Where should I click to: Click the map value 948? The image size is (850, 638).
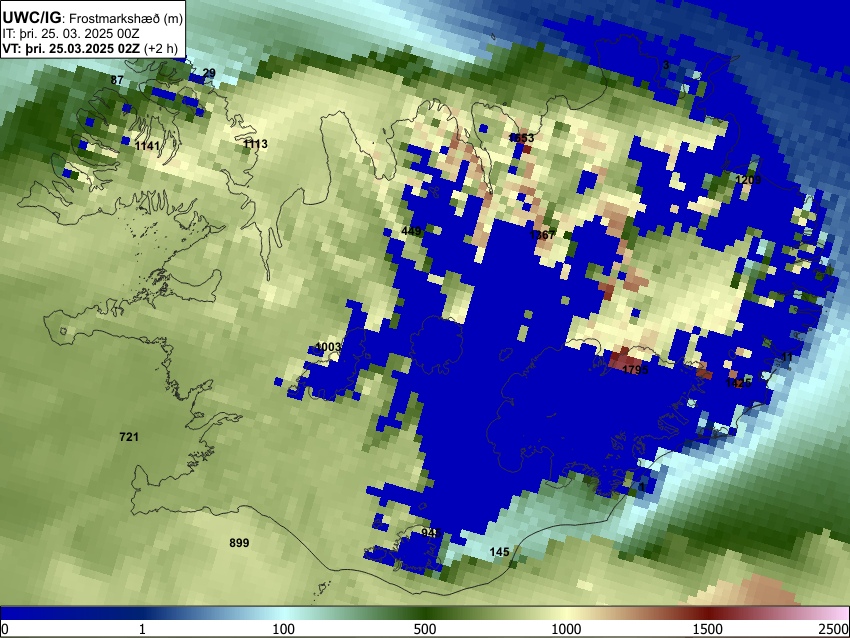point(431,533)
